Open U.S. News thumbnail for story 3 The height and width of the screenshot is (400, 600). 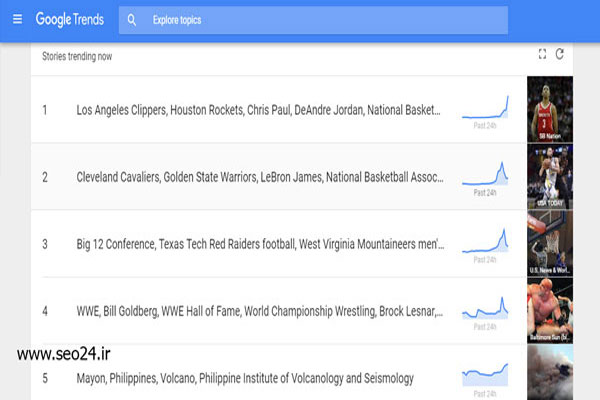pos(550,243)
